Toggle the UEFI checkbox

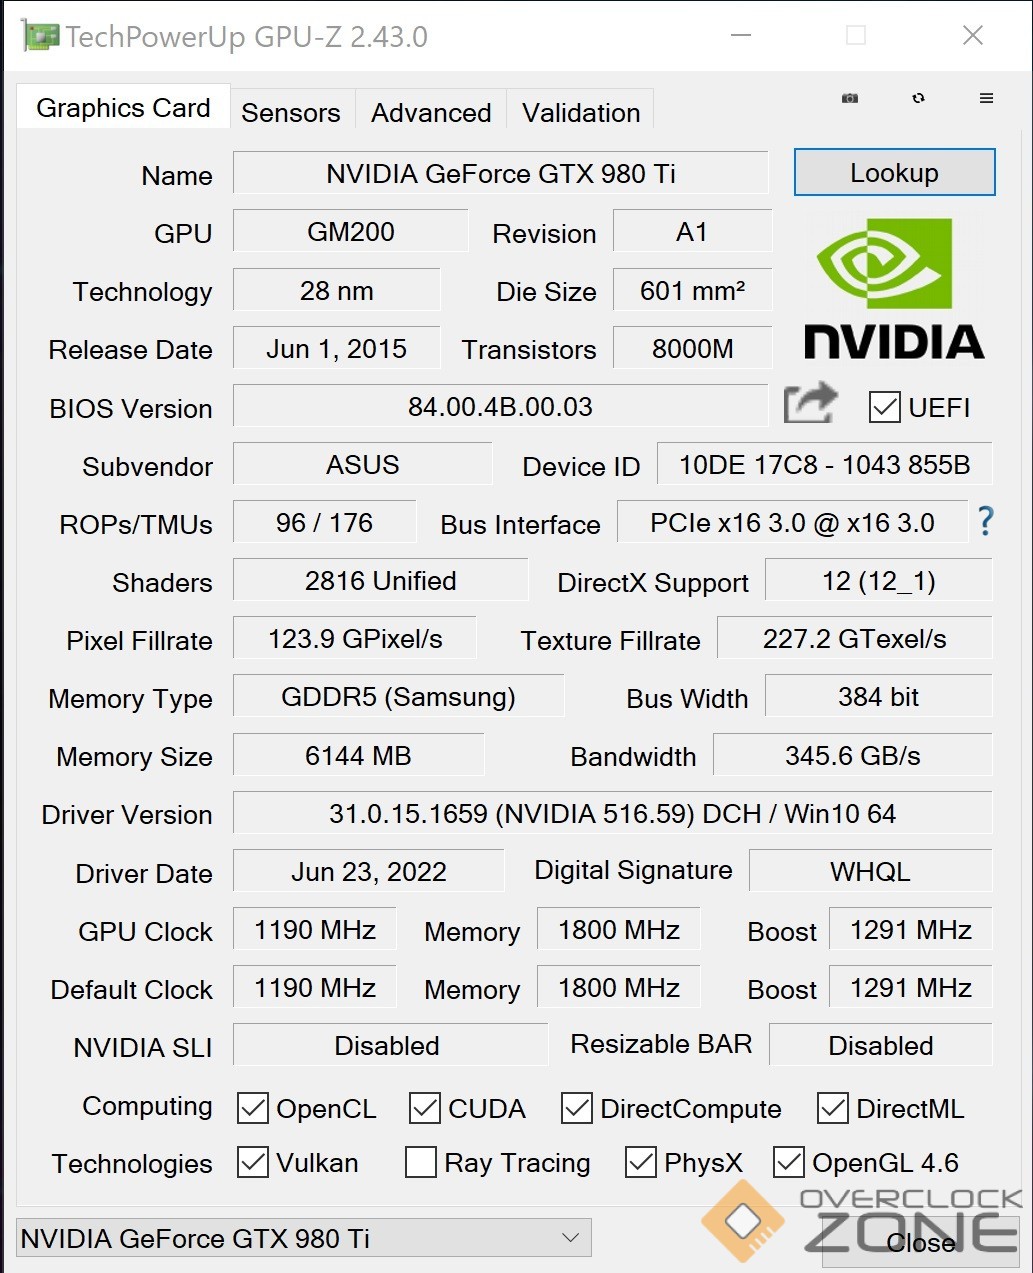click(884, 407)
